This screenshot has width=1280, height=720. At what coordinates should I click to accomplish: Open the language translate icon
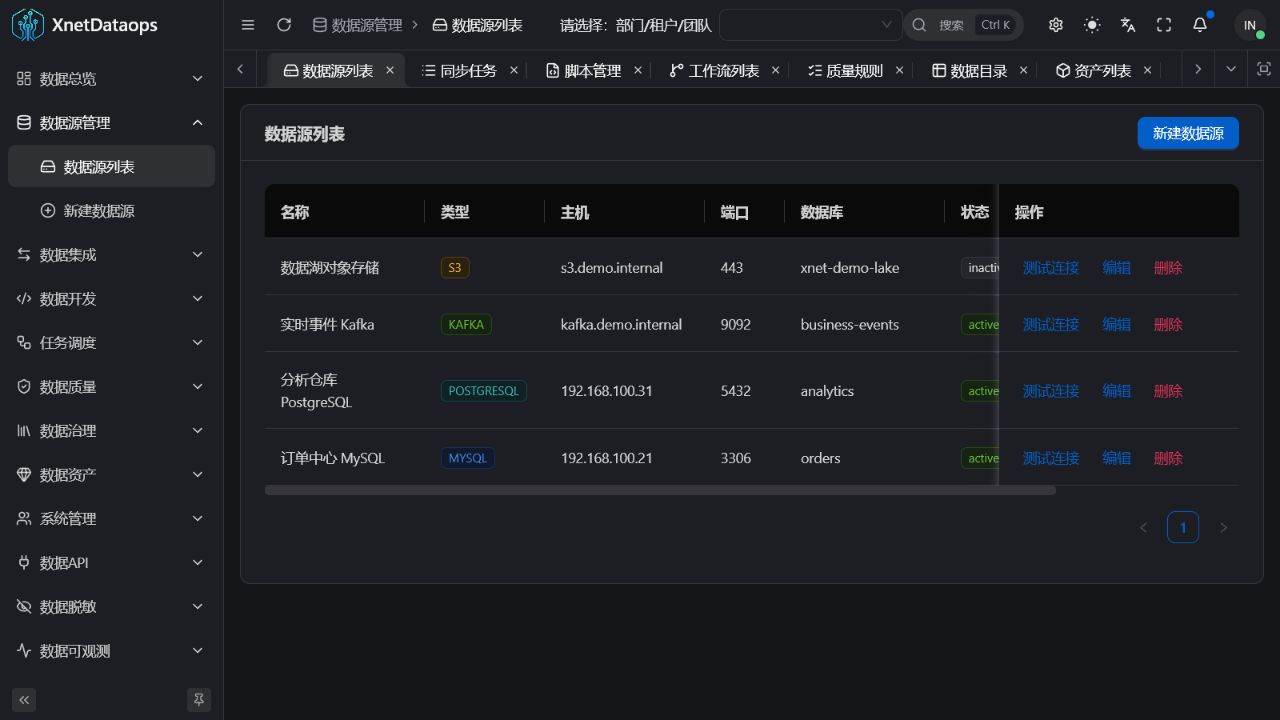click(x=1128, y=25)
